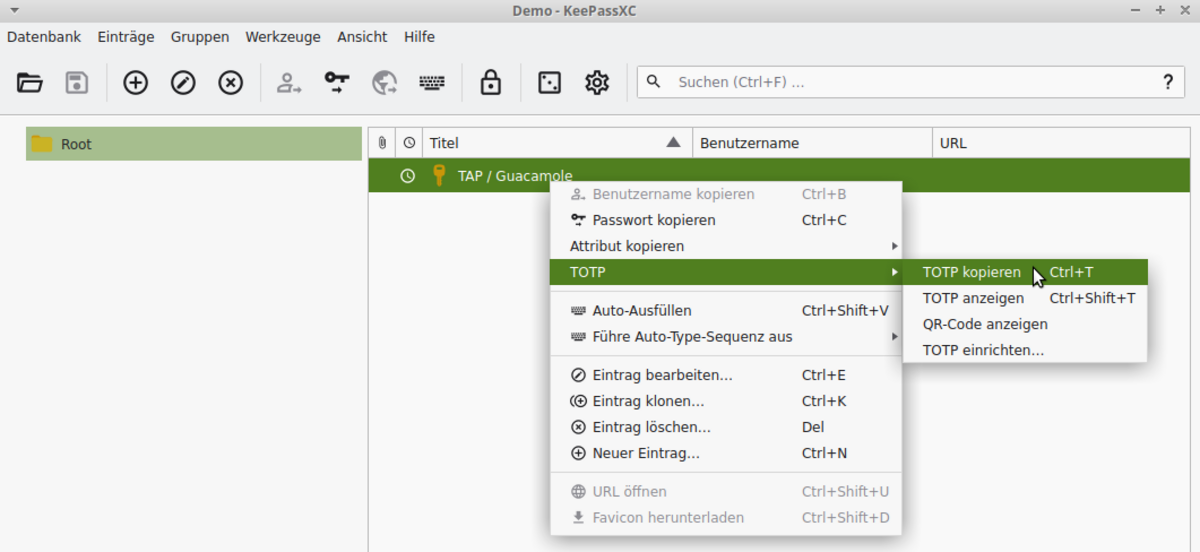Click the open database folder icon

click(x=30, y=83)
